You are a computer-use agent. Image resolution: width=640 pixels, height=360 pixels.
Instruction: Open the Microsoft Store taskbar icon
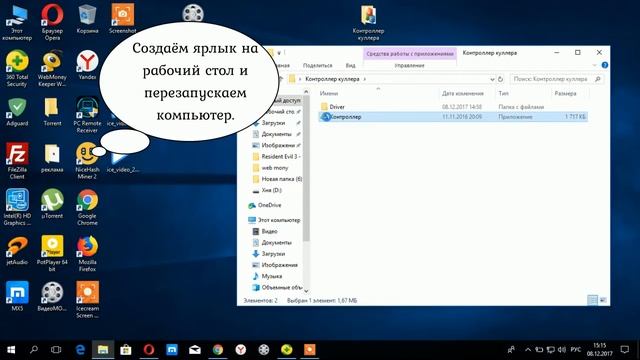(126, 350)
